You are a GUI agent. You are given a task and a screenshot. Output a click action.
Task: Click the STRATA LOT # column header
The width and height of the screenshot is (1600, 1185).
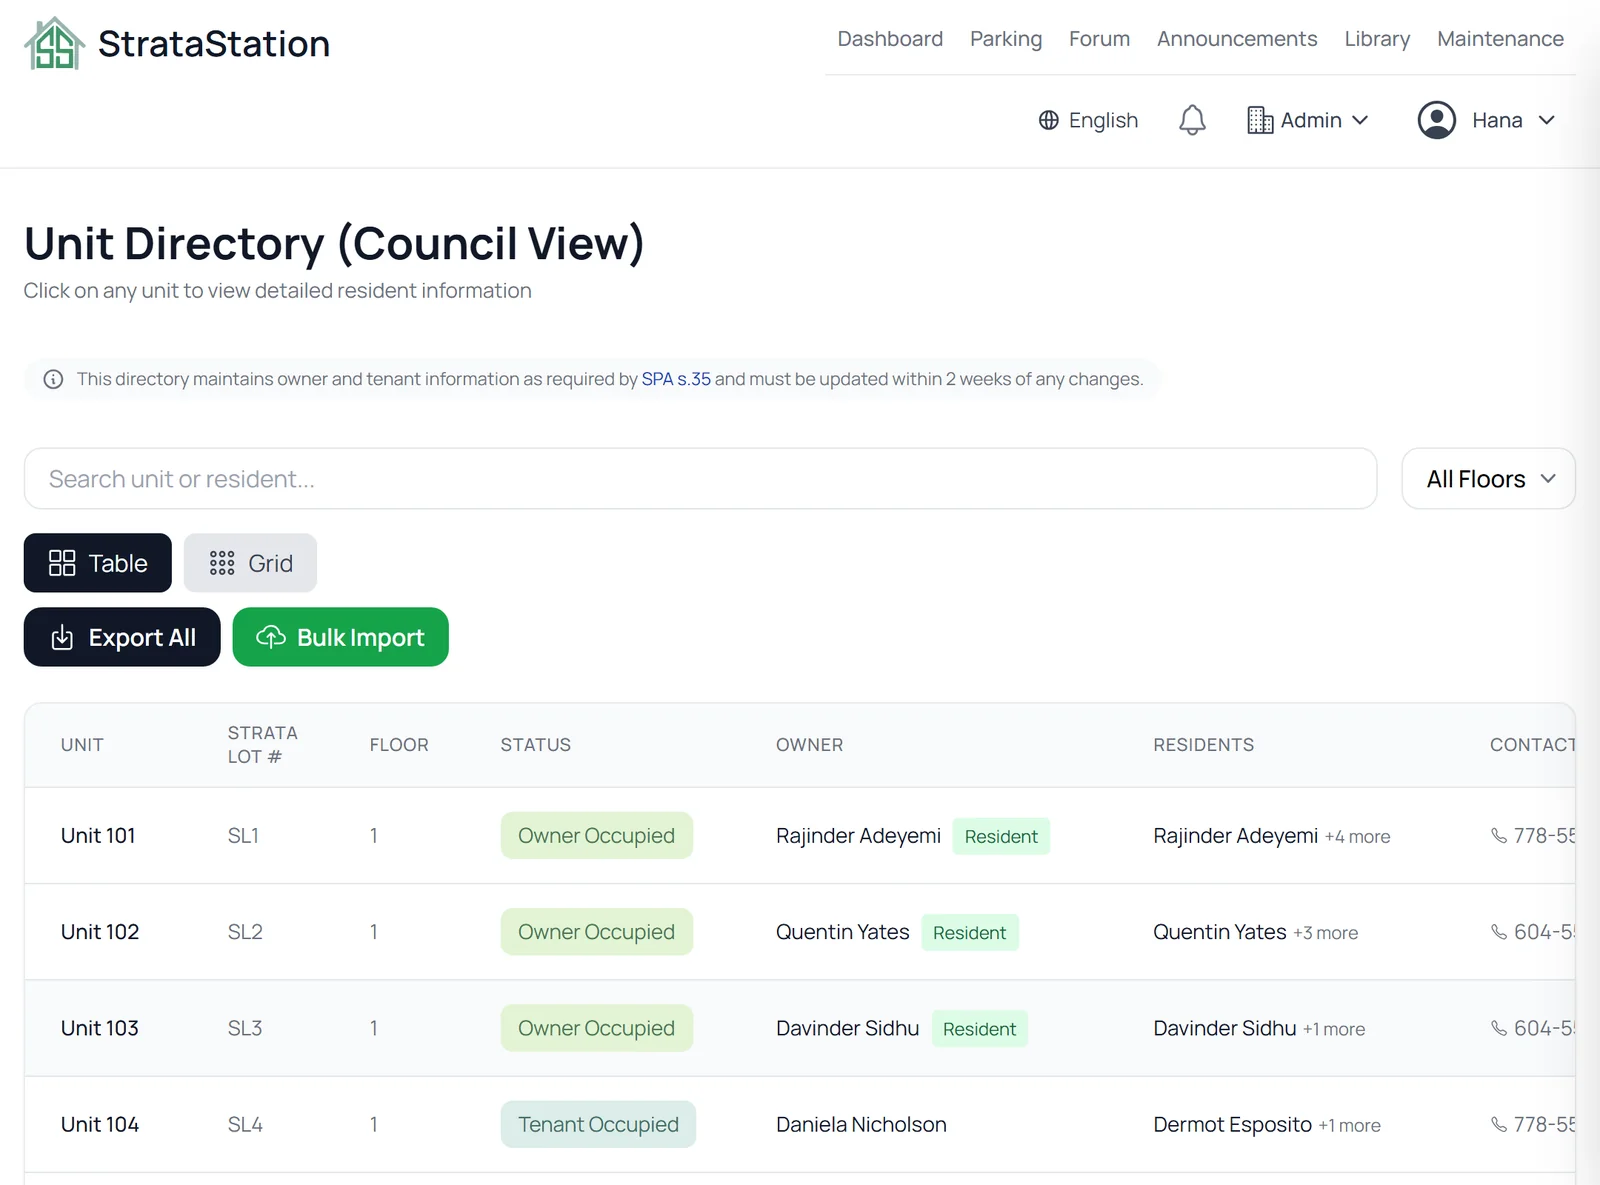click(262, 745)
